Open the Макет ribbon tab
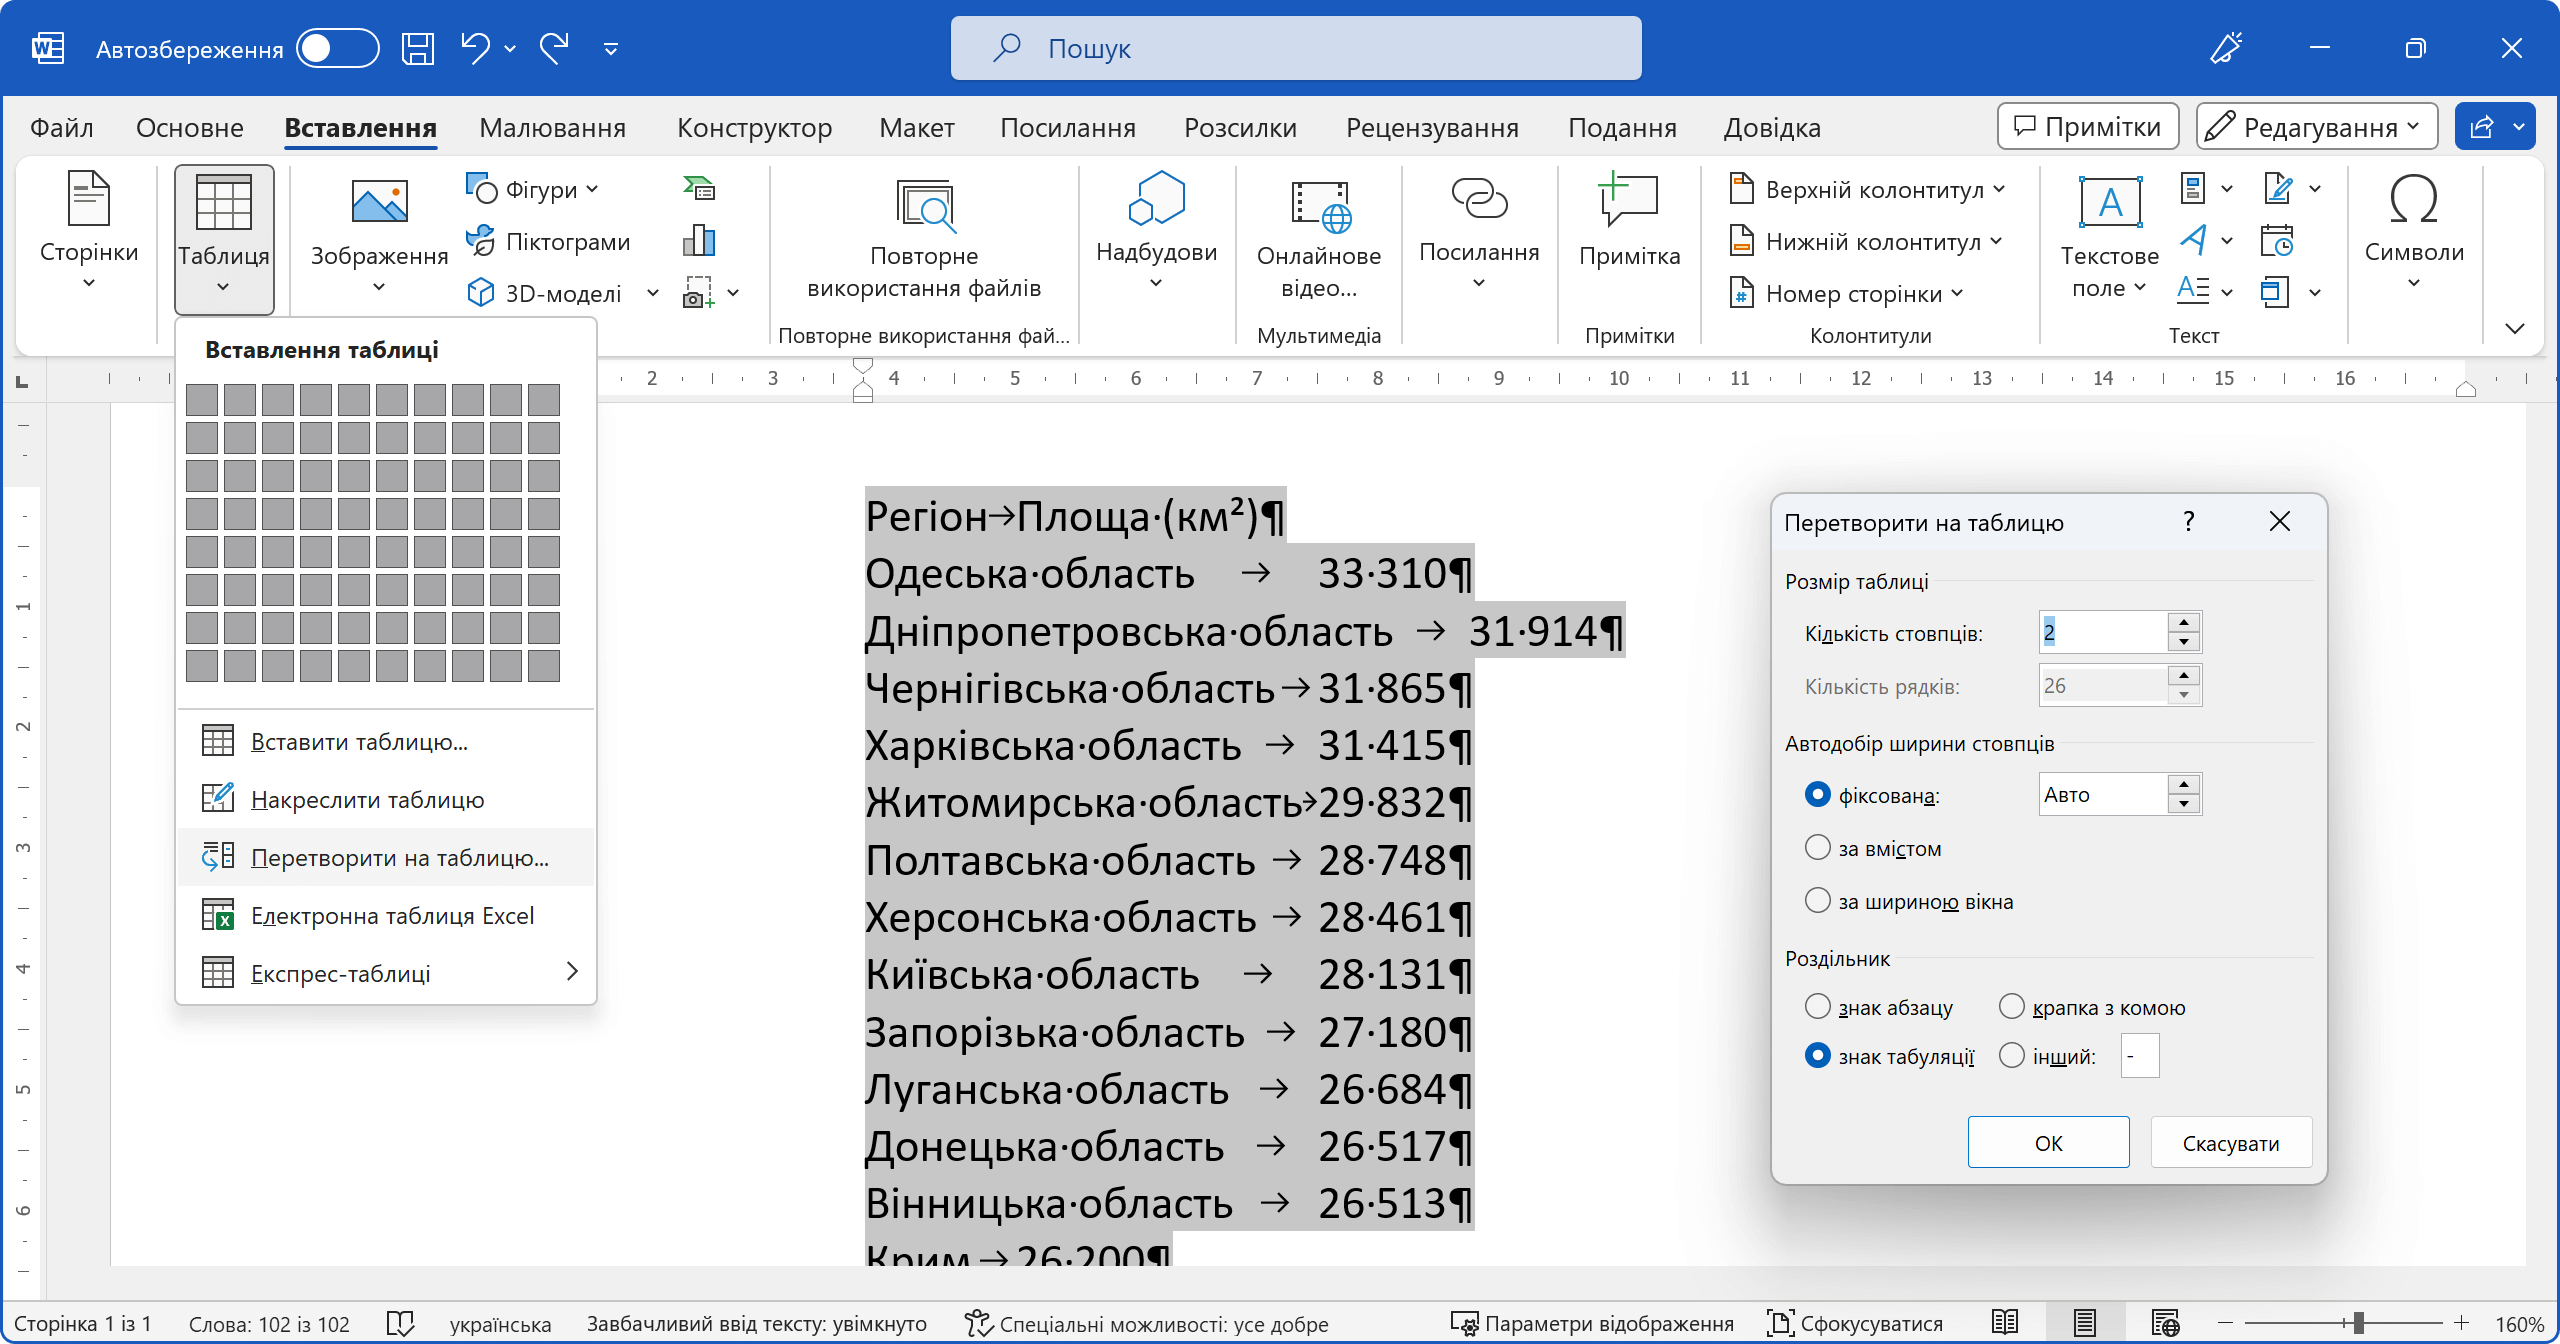 (x=916, y=127)
